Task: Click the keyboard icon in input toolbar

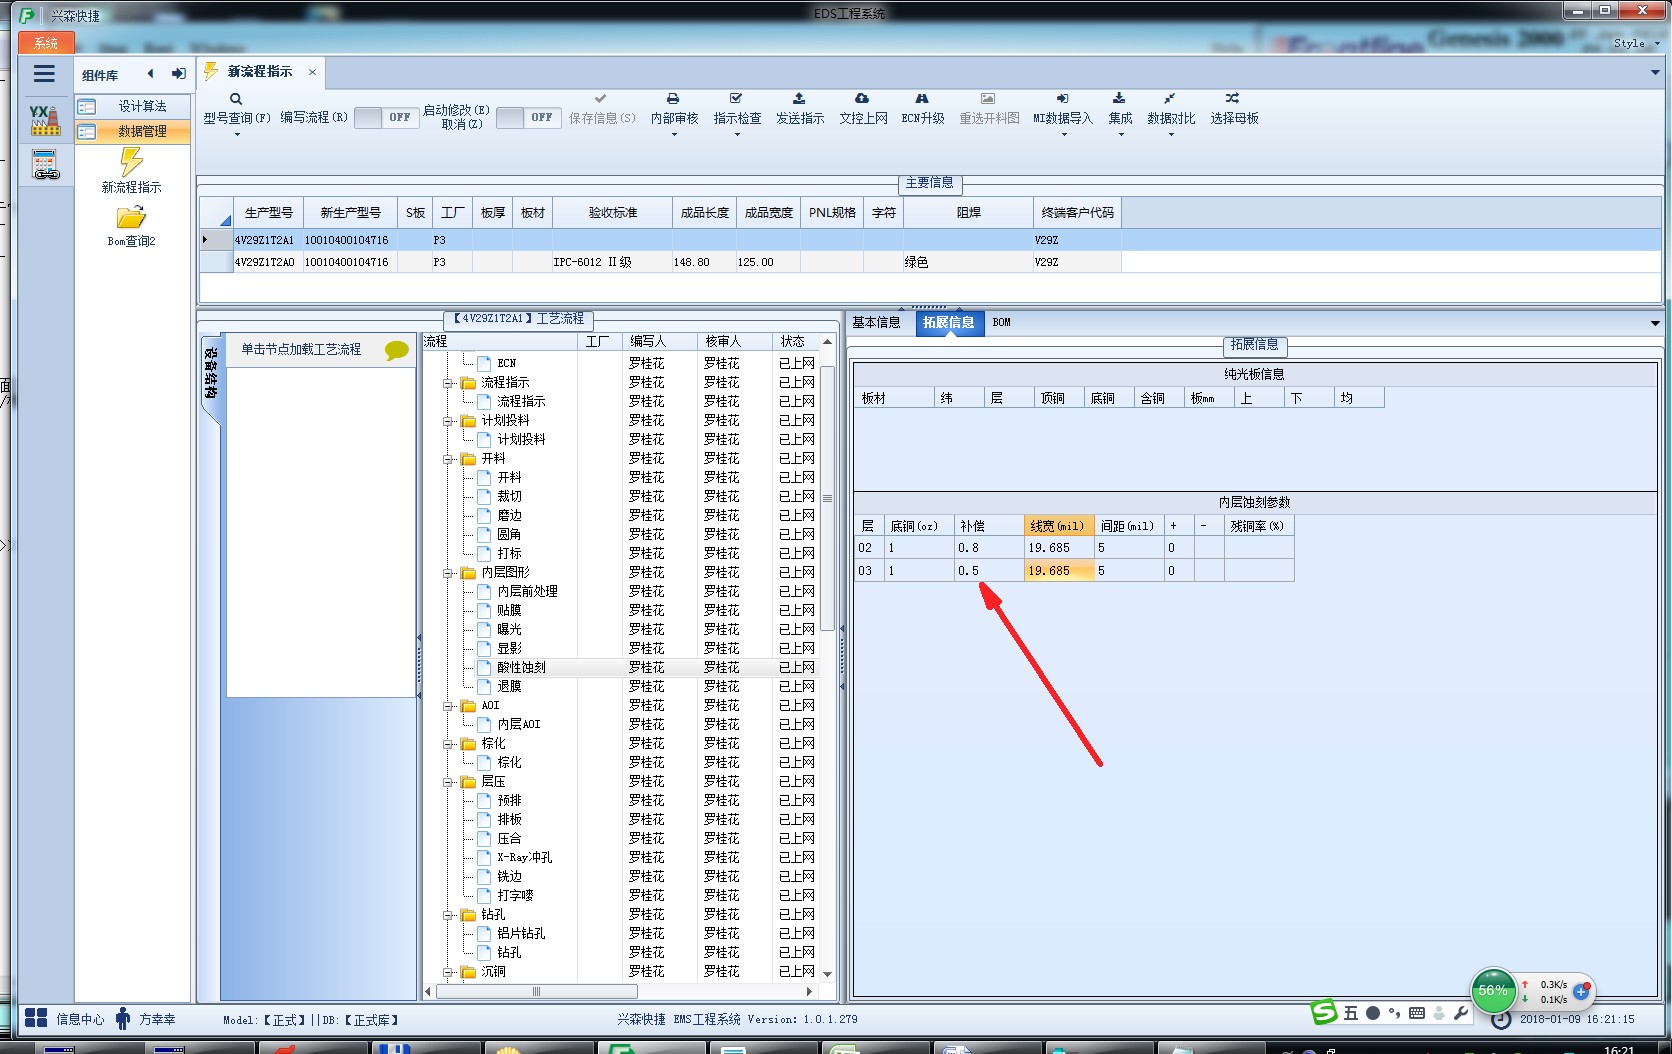Action: 1416,1013
